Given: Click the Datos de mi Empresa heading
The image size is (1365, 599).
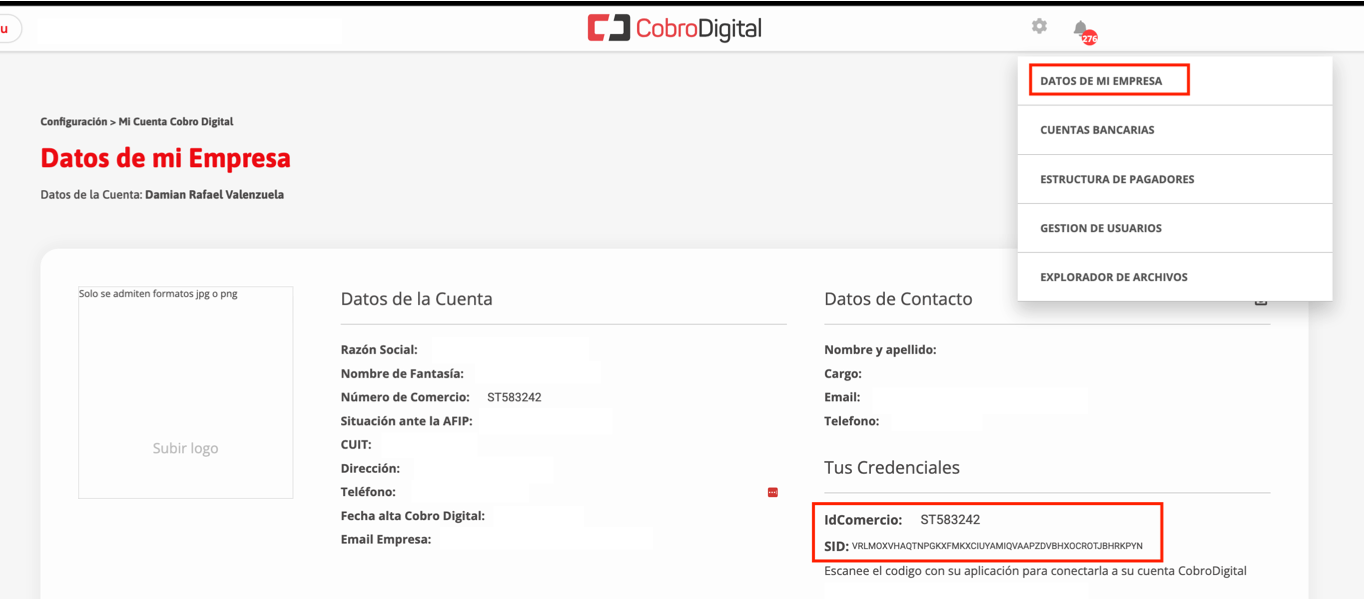Looking at the screenshot, I should tap(165, 158).
